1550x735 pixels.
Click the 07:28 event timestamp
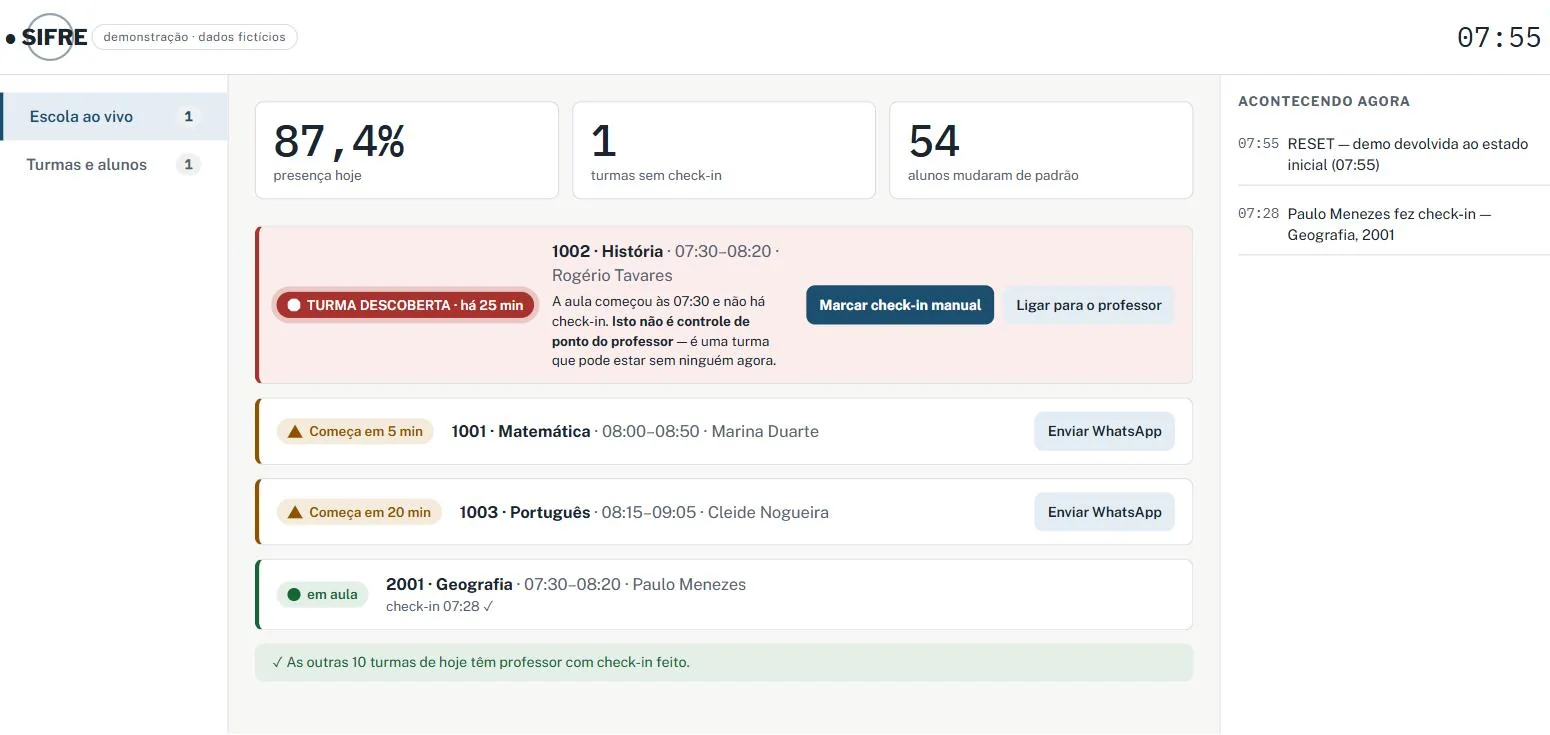pyautogui.click(x=1258, y=214)
